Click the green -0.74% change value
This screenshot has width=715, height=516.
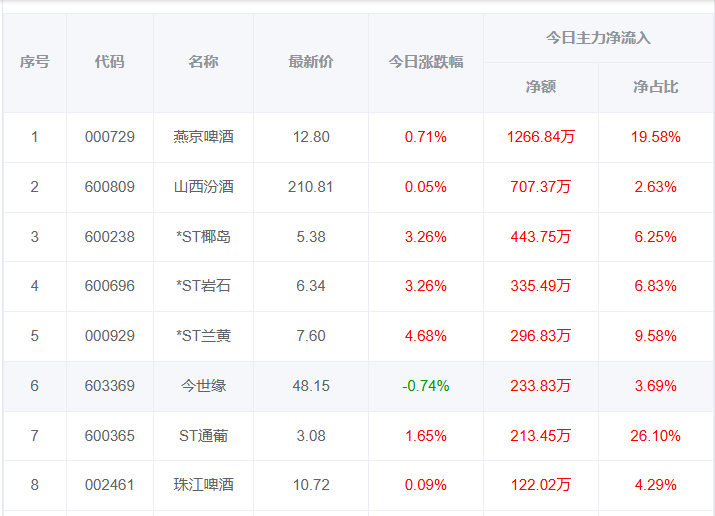[x=426, y=386]
